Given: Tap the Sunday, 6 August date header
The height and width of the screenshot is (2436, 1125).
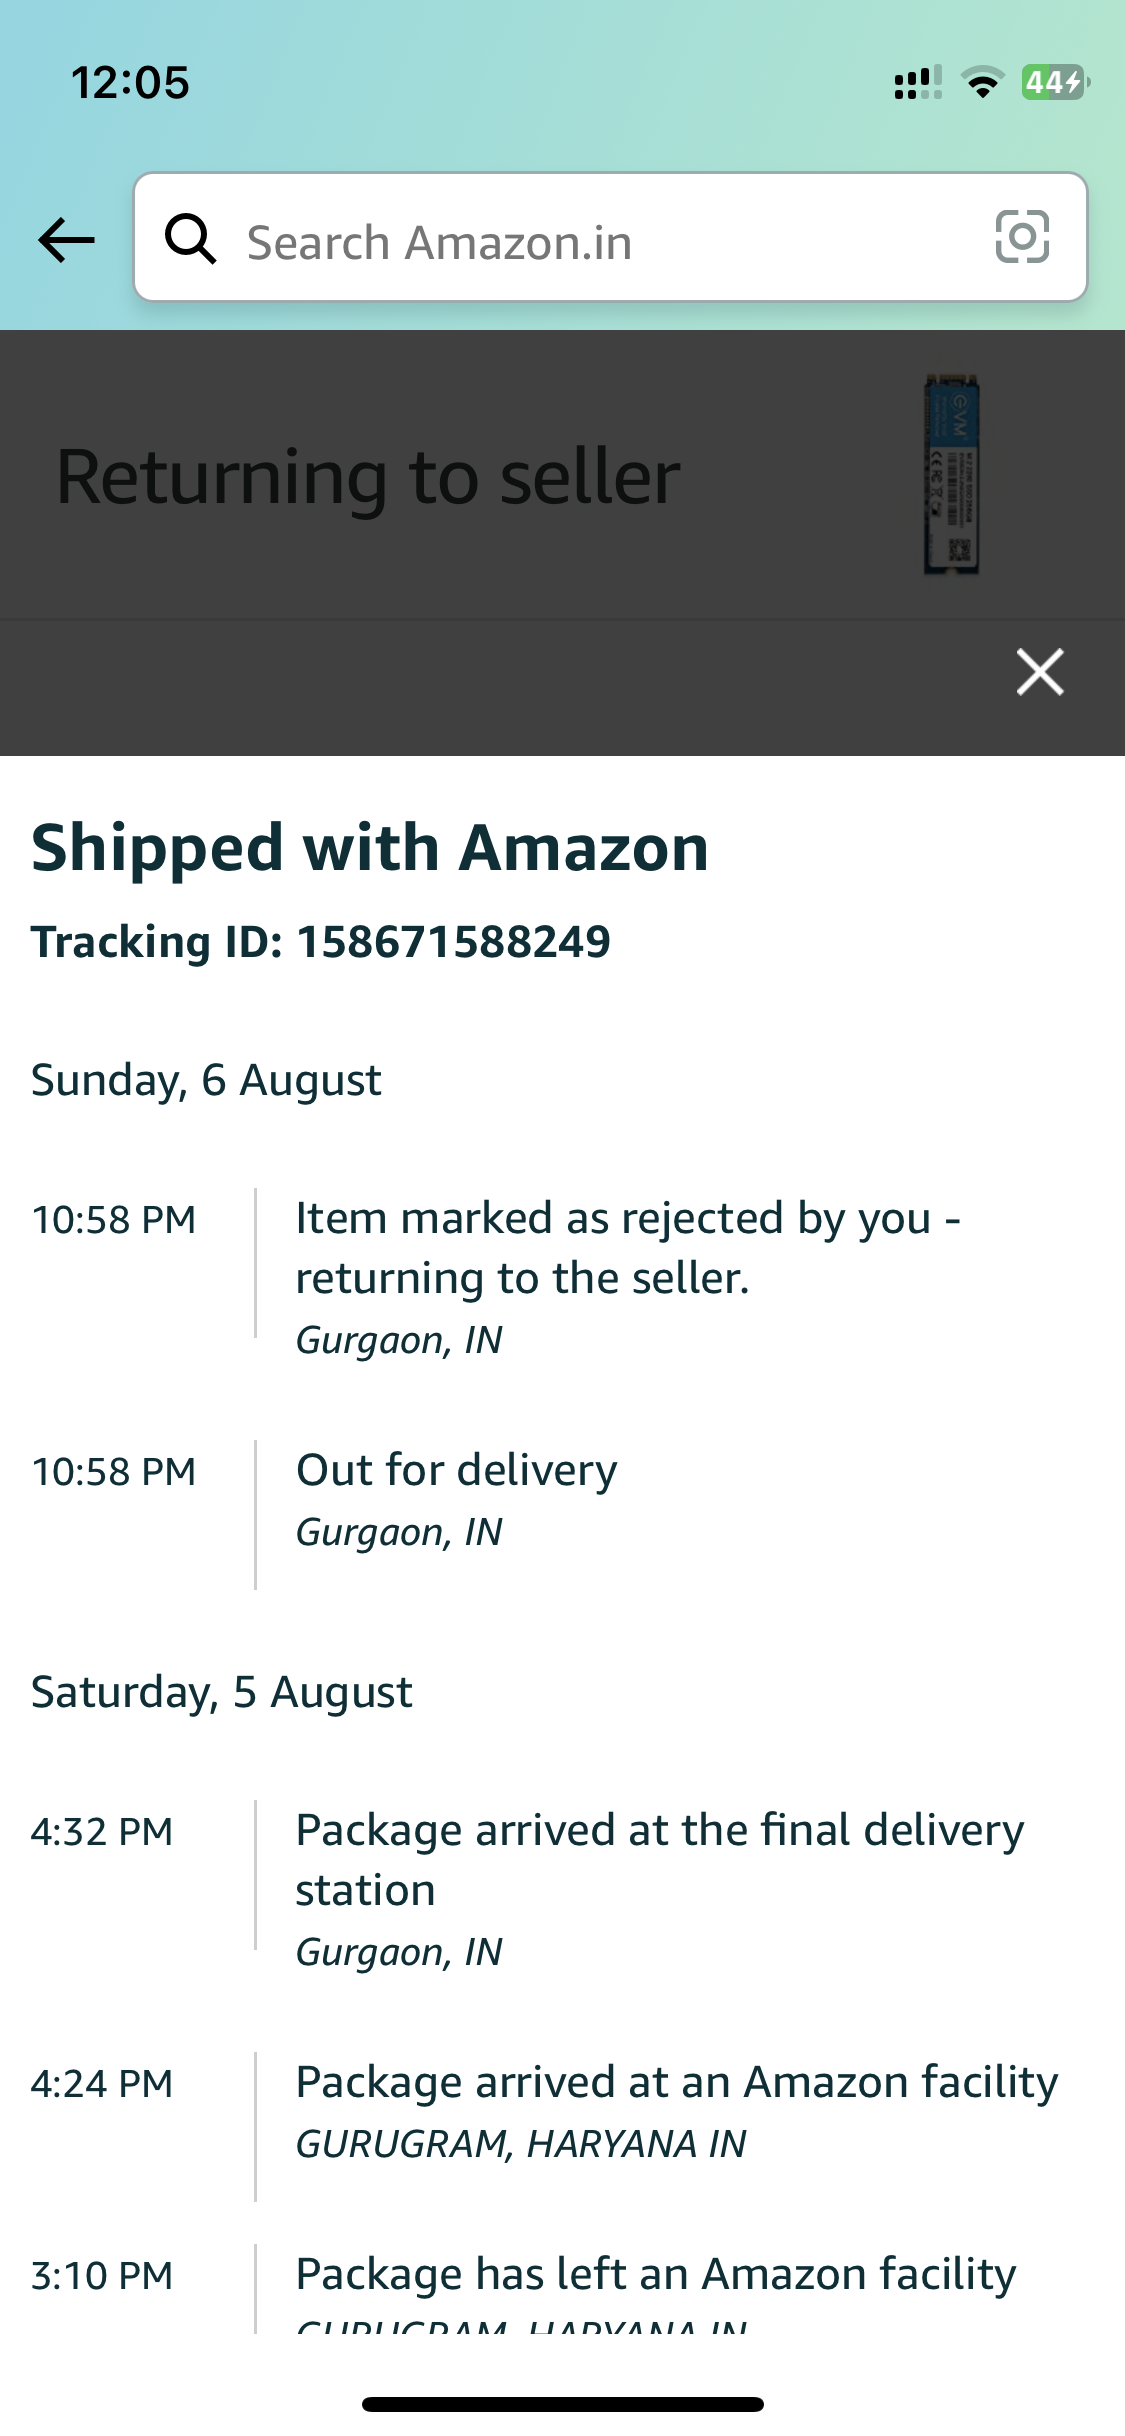Looking at the screenshot, I should pos(206,1080).
